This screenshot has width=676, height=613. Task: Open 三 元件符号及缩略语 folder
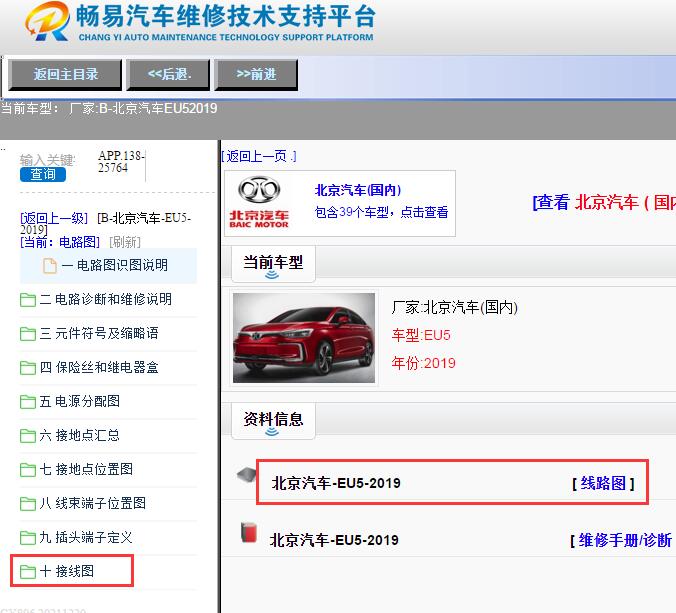99,333
